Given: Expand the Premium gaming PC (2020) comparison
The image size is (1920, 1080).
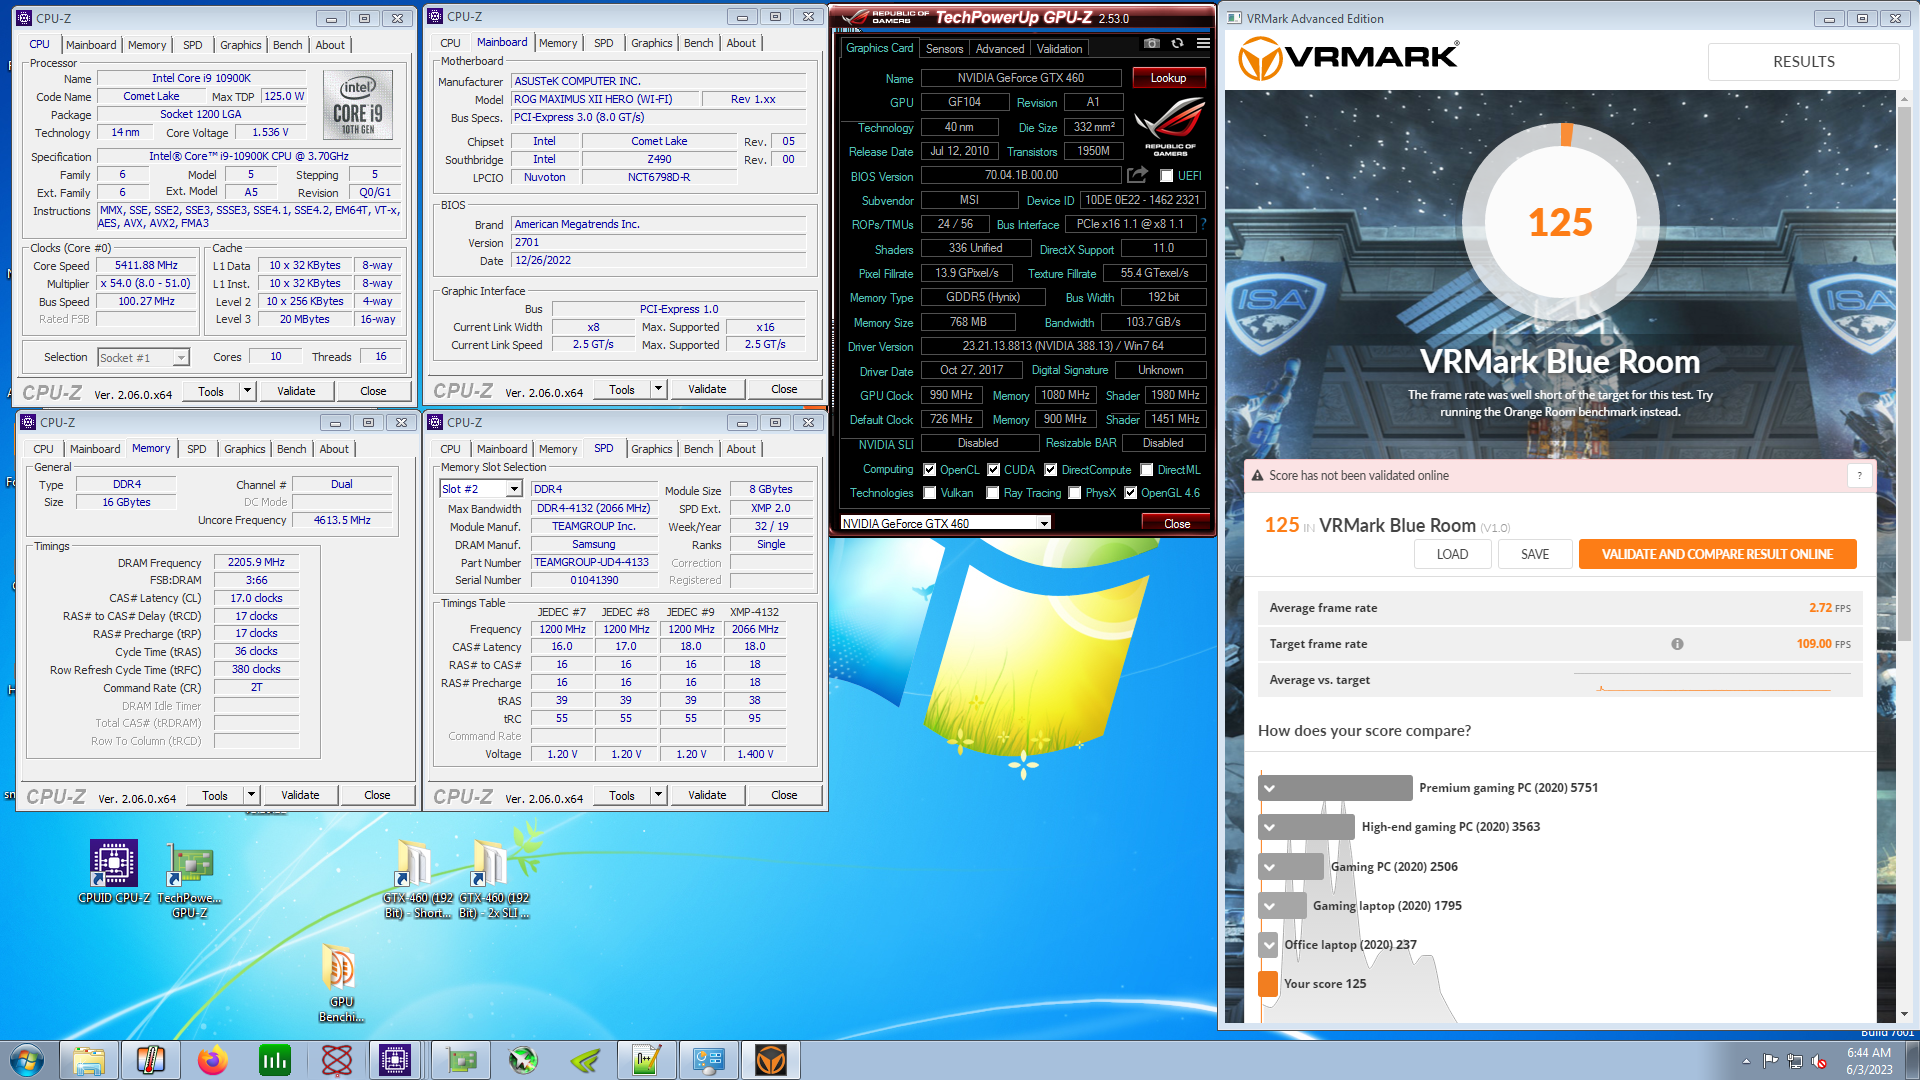Looking at the screenshot, I should [x=1270, y=788].
